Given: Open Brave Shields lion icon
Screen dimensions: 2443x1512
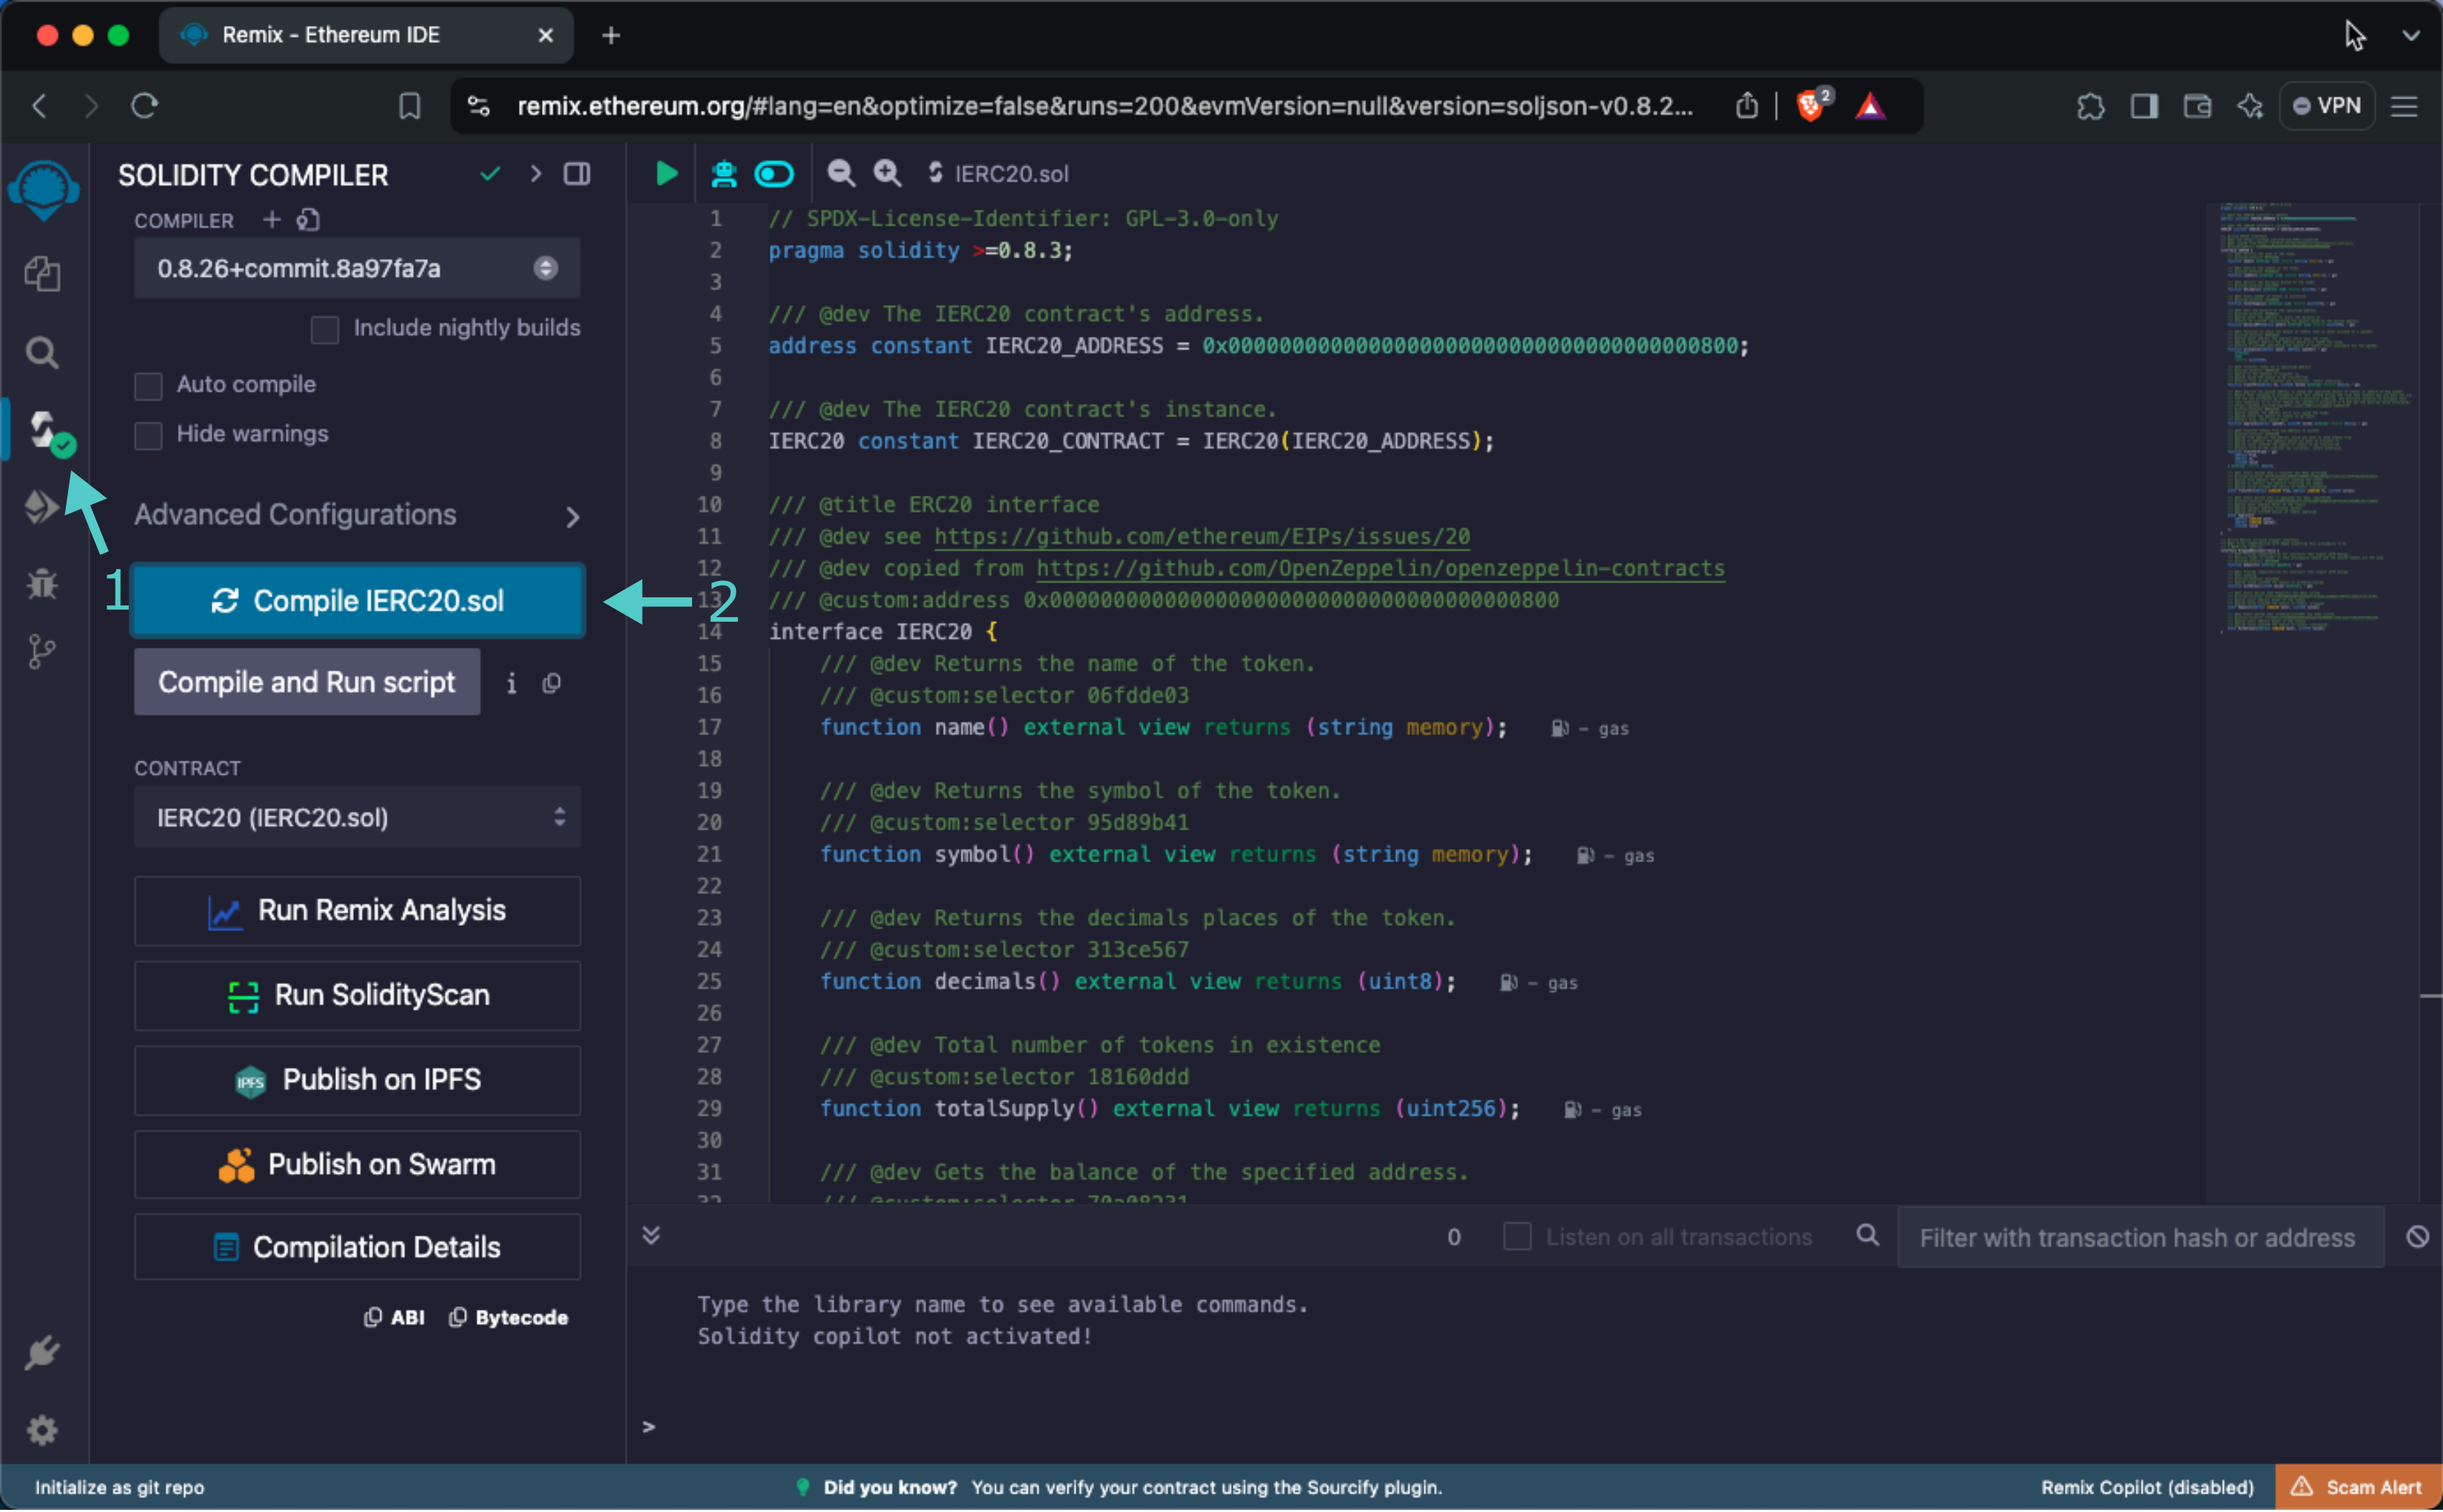Looking at the screenshot, I should [x=1810, y=106].
